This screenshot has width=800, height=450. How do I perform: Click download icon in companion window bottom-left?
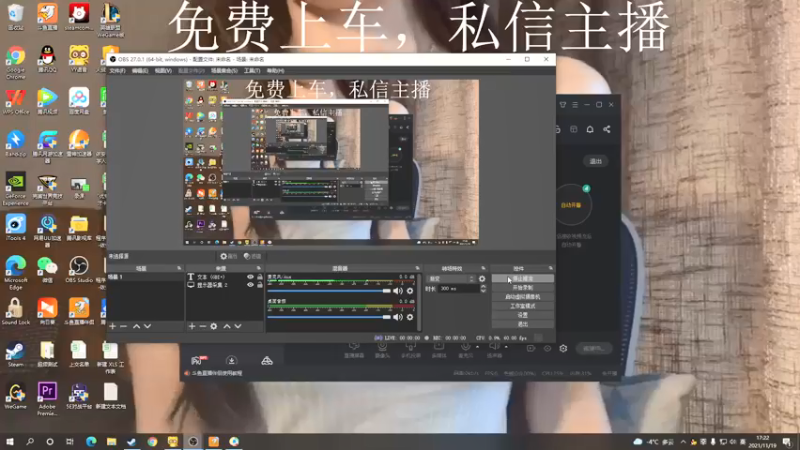[231, 361]
